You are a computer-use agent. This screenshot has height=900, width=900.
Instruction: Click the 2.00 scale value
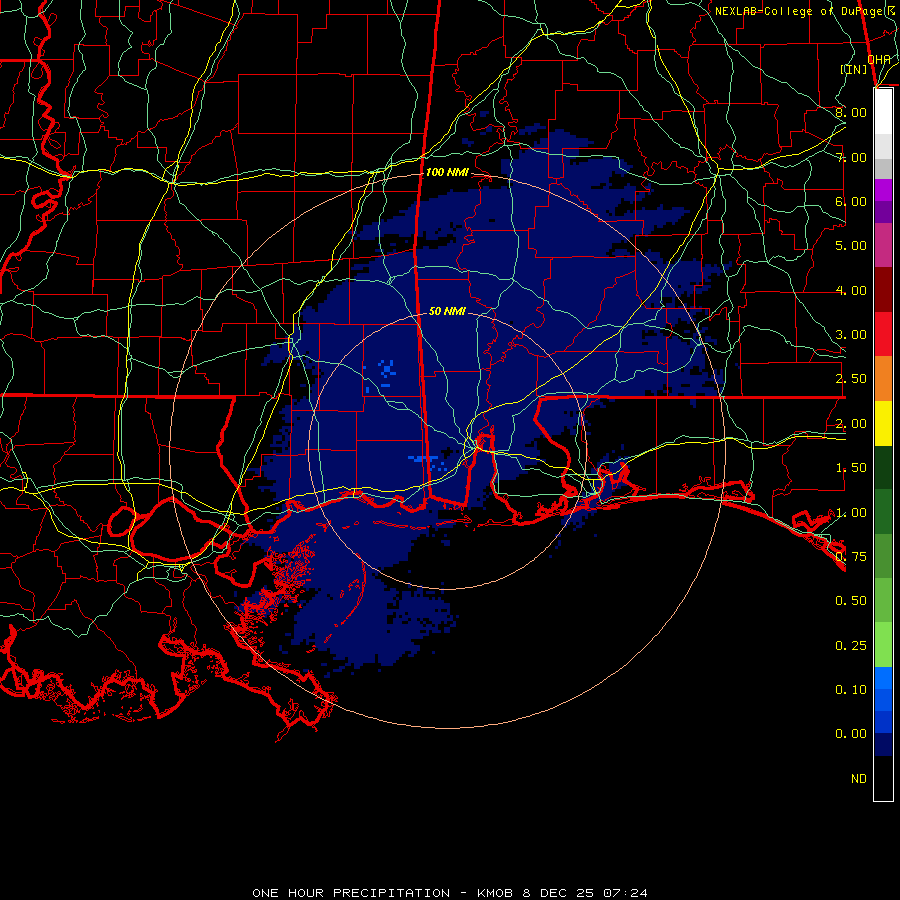tap(851, 424)
